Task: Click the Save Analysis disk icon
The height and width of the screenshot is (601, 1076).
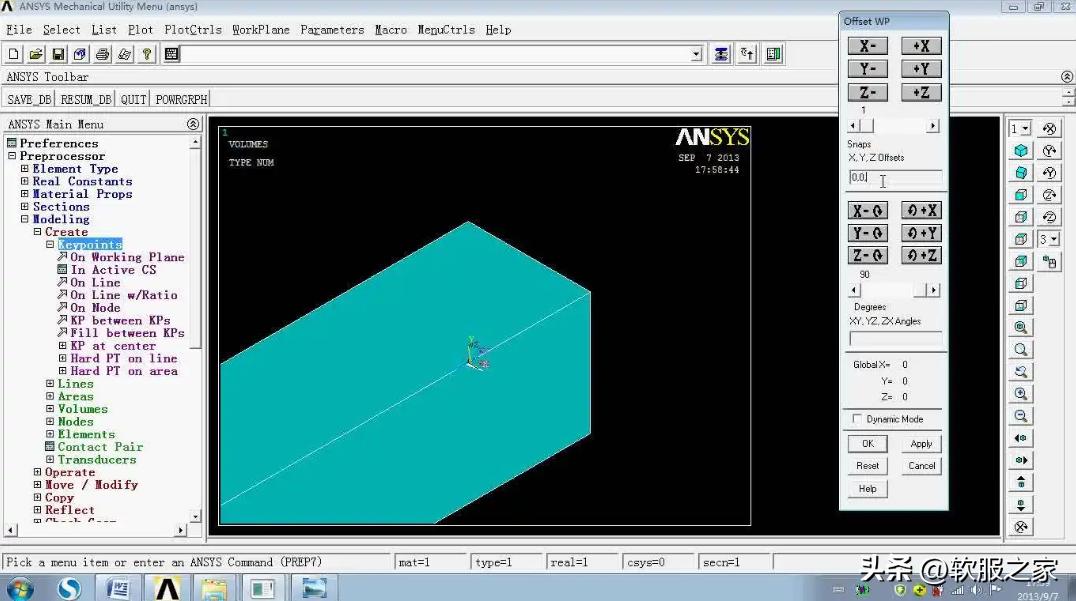Action: pos(58,54)
